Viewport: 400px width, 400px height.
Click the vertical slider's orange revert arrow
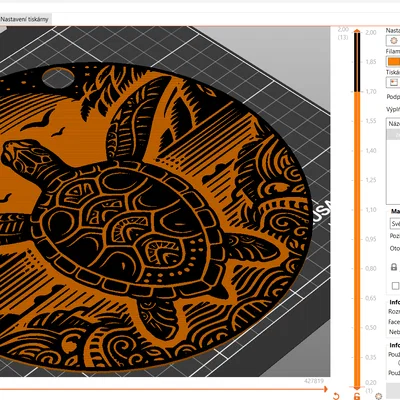tap(336, 396)
